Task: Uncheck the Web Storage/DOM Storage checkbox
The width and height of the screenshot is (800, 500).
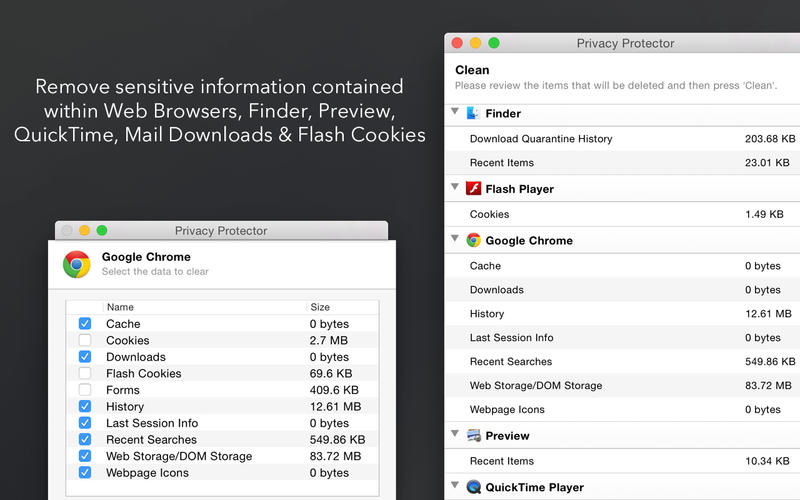Action: (85, 456)
